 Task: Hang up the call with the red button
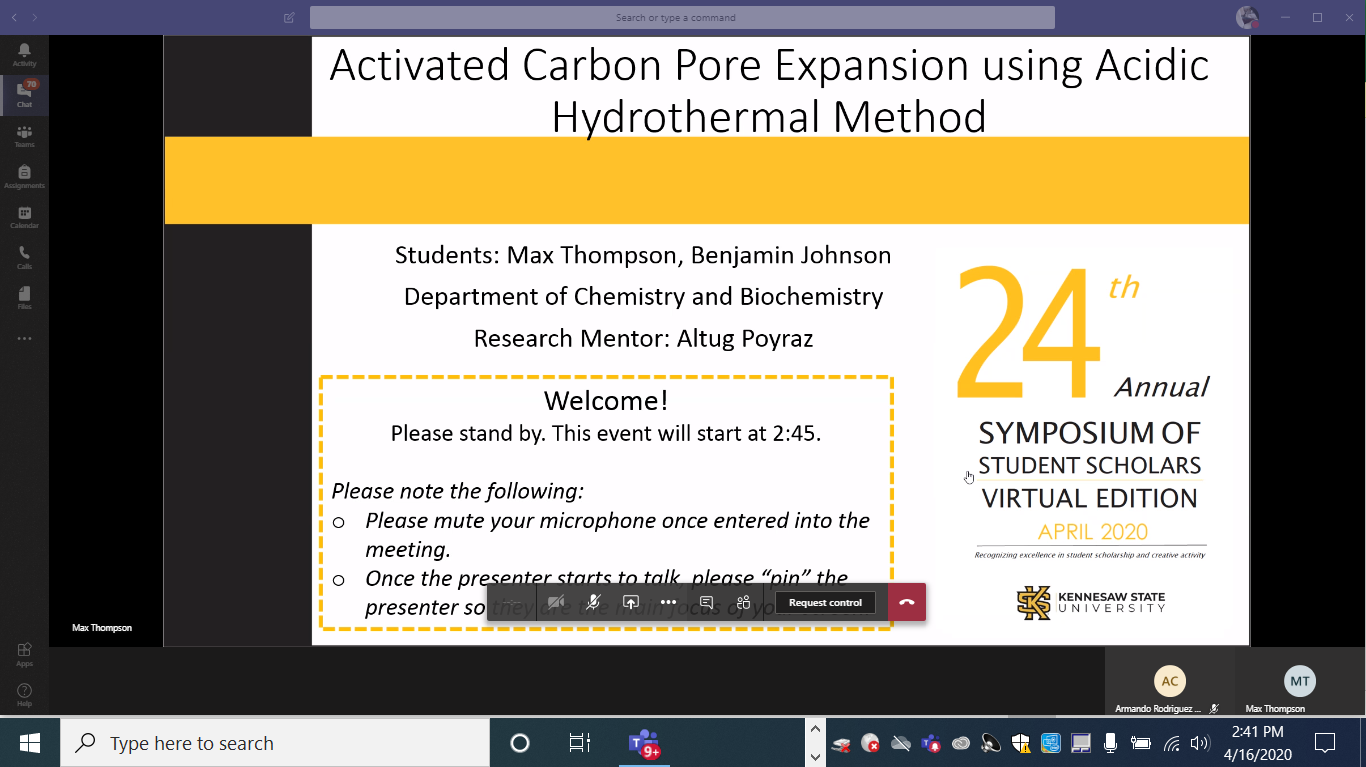coord(906,602)
